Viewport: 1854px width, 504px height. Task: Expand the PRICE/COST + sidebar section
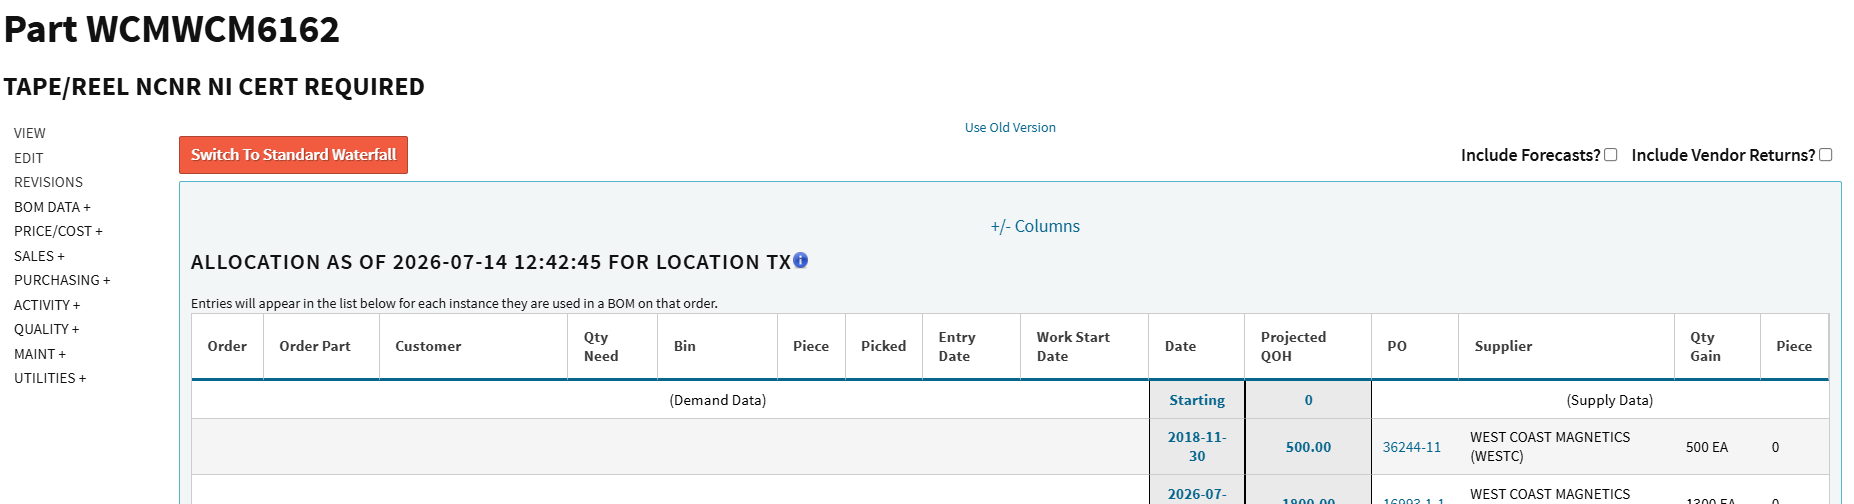(58, 231)
